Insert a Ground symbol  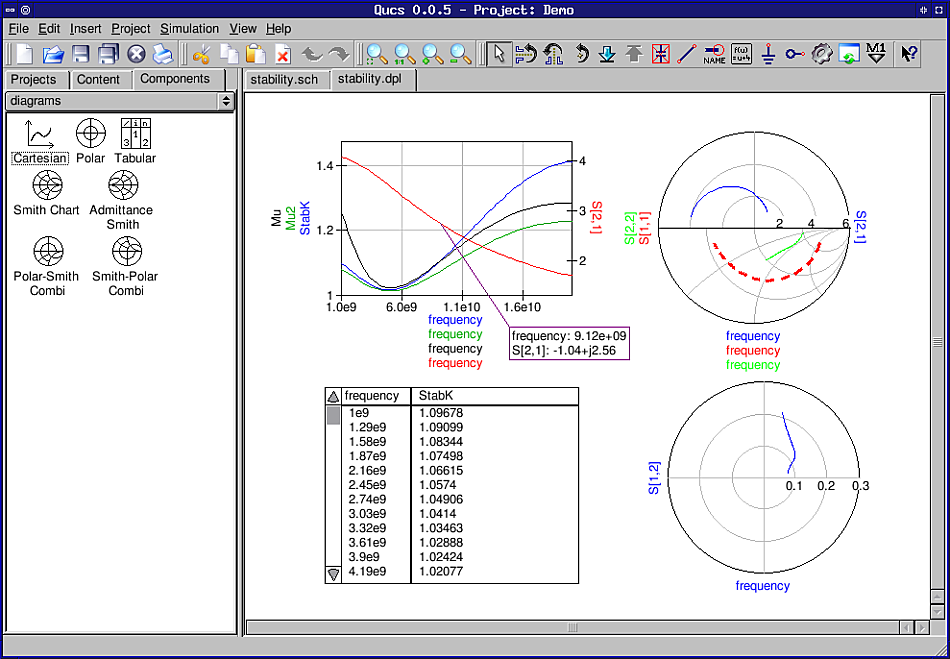coord(768,55)
